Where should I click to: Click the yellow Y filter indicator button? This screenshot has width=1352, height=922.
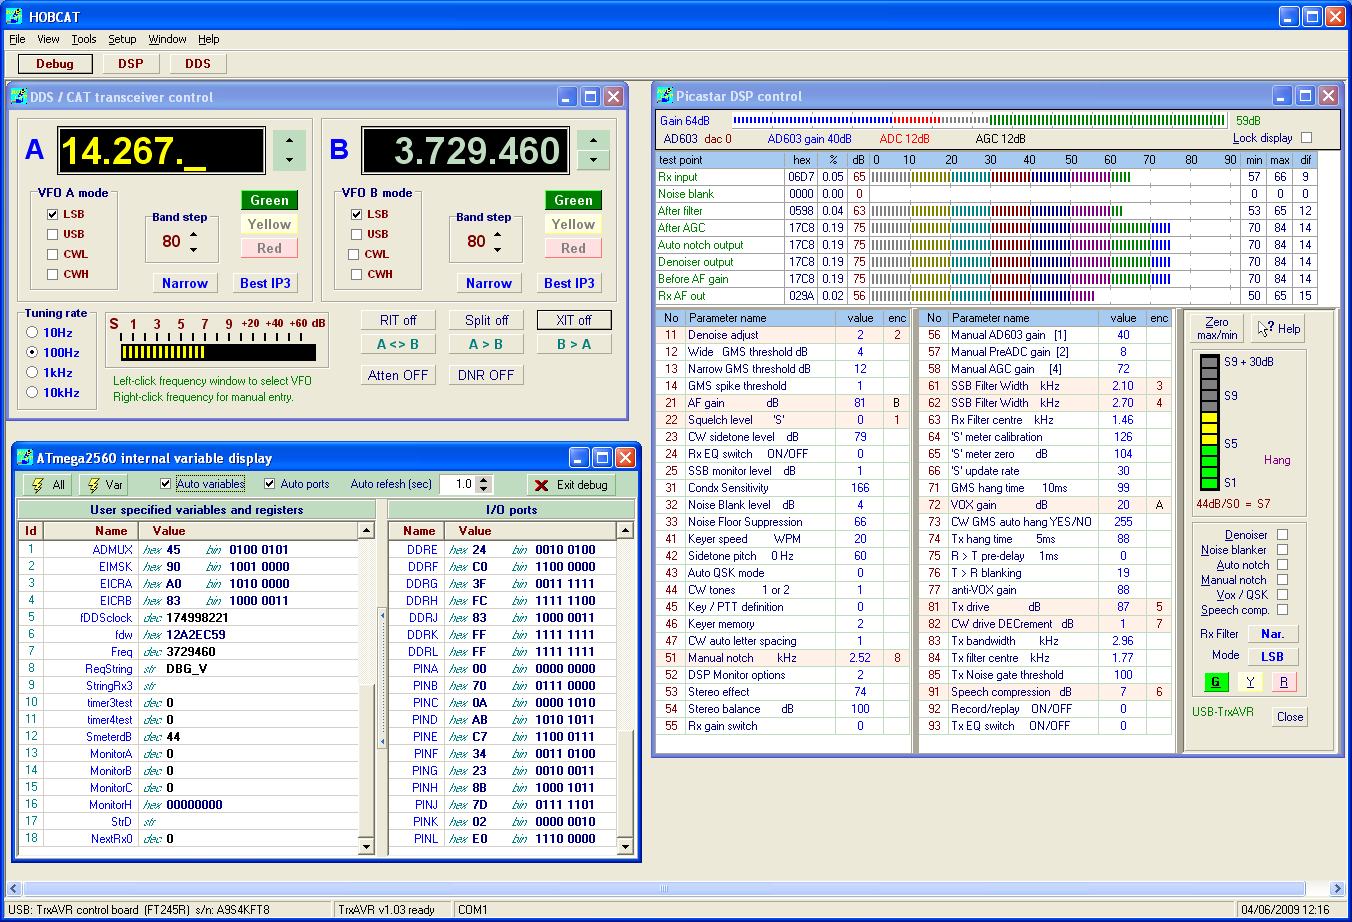(1250, 682)
